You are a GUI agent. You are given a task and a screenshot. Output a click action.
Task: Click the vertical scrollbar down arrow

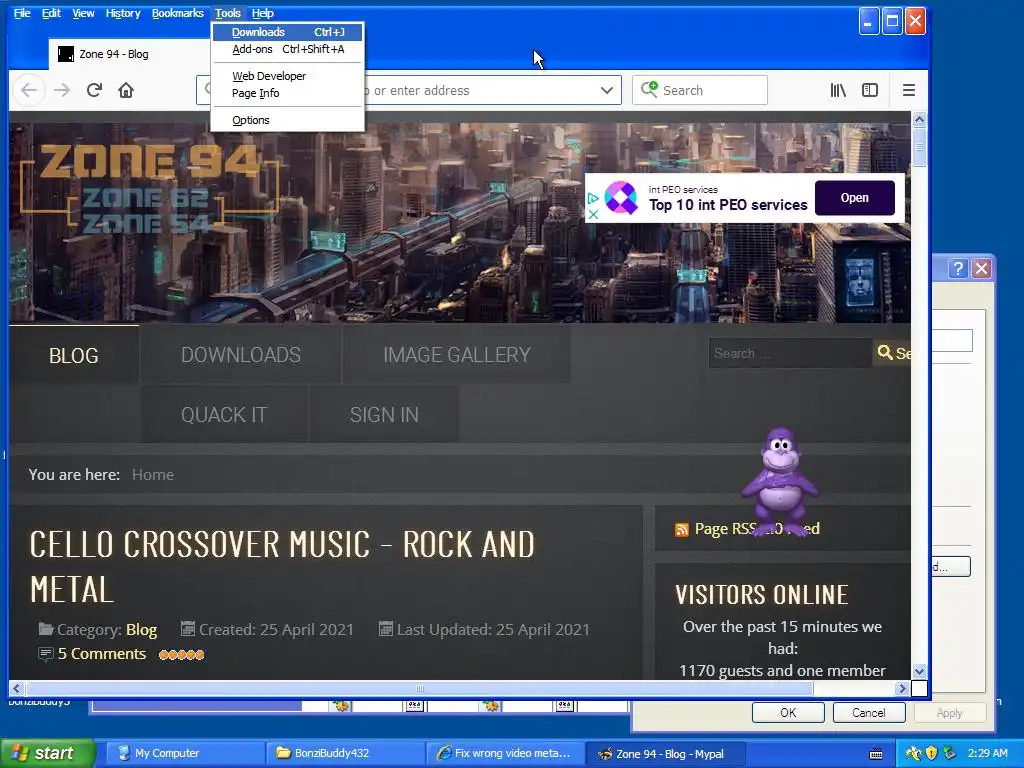pos(919,671)
